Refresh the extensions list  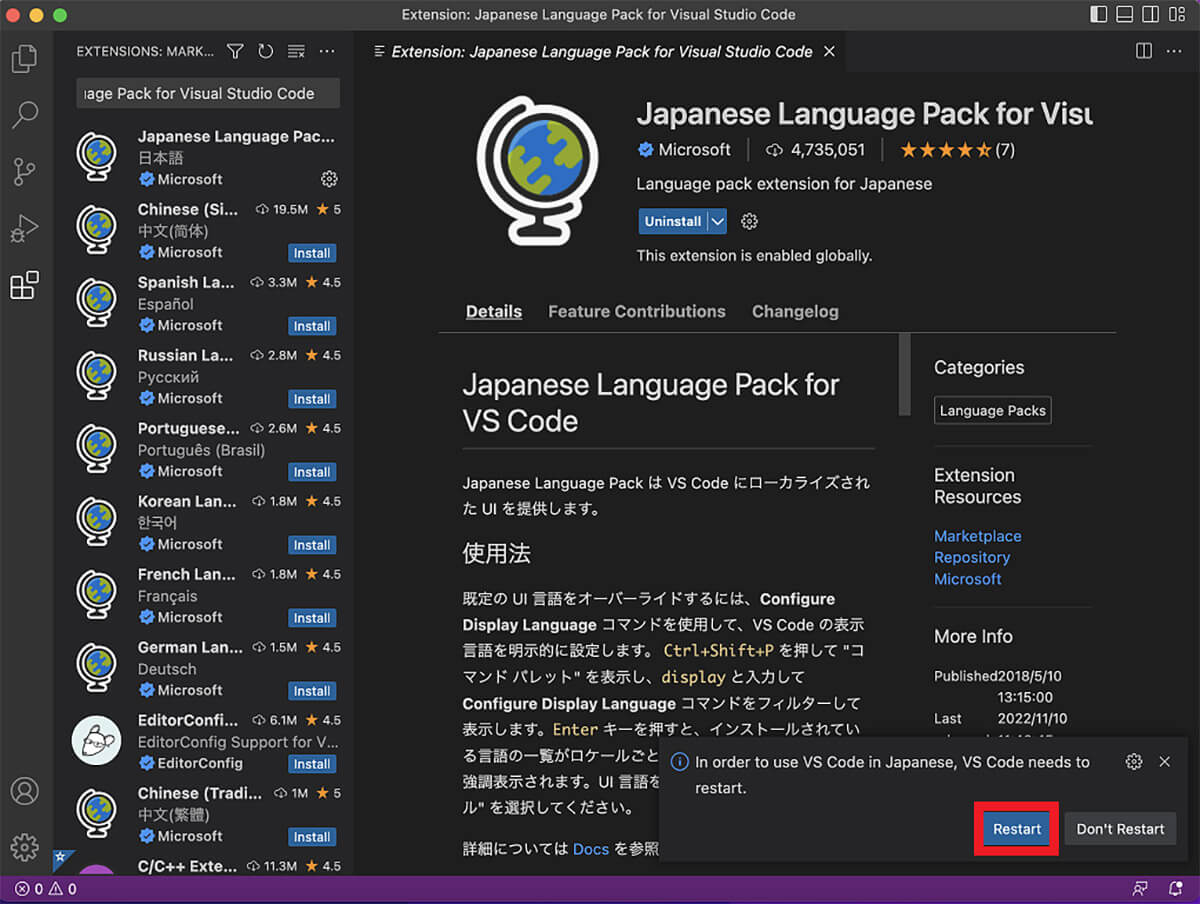pyautogui.click(x=265, y=51)
